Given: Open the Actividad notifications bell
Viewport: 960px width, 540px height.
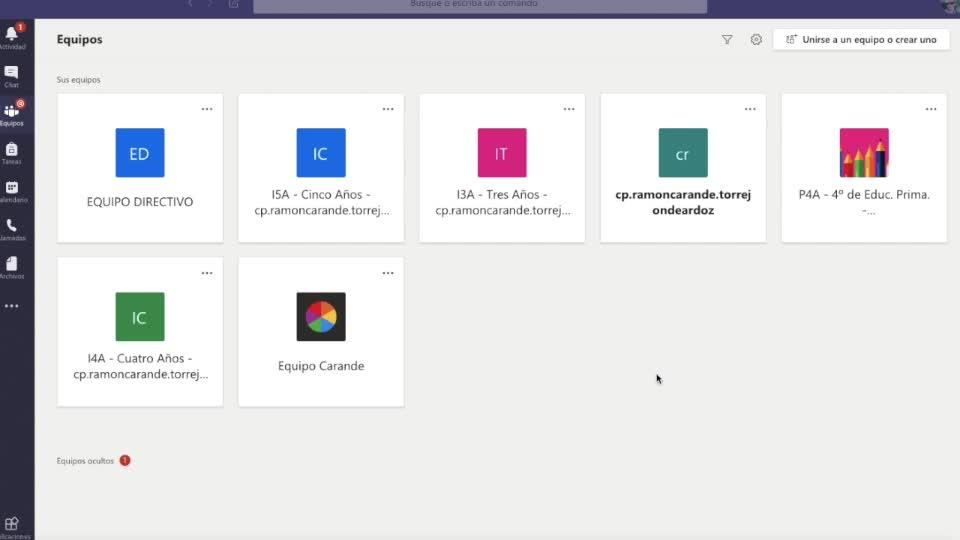Looking at the screenshot, I should 12,35.
